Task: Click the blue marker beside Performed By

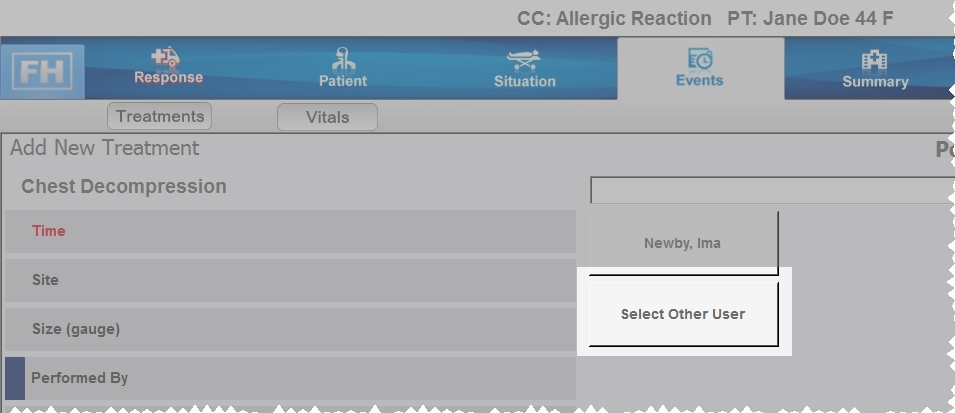Action: 15,378
